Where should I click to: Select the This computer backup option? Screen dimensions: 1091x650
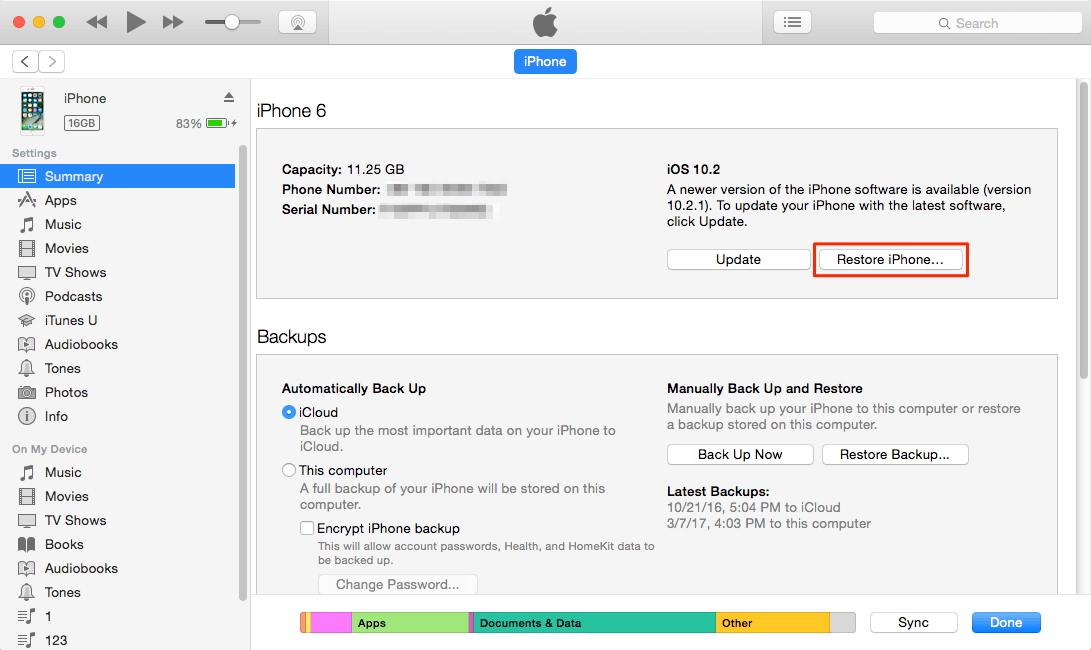tap(289, 470)
